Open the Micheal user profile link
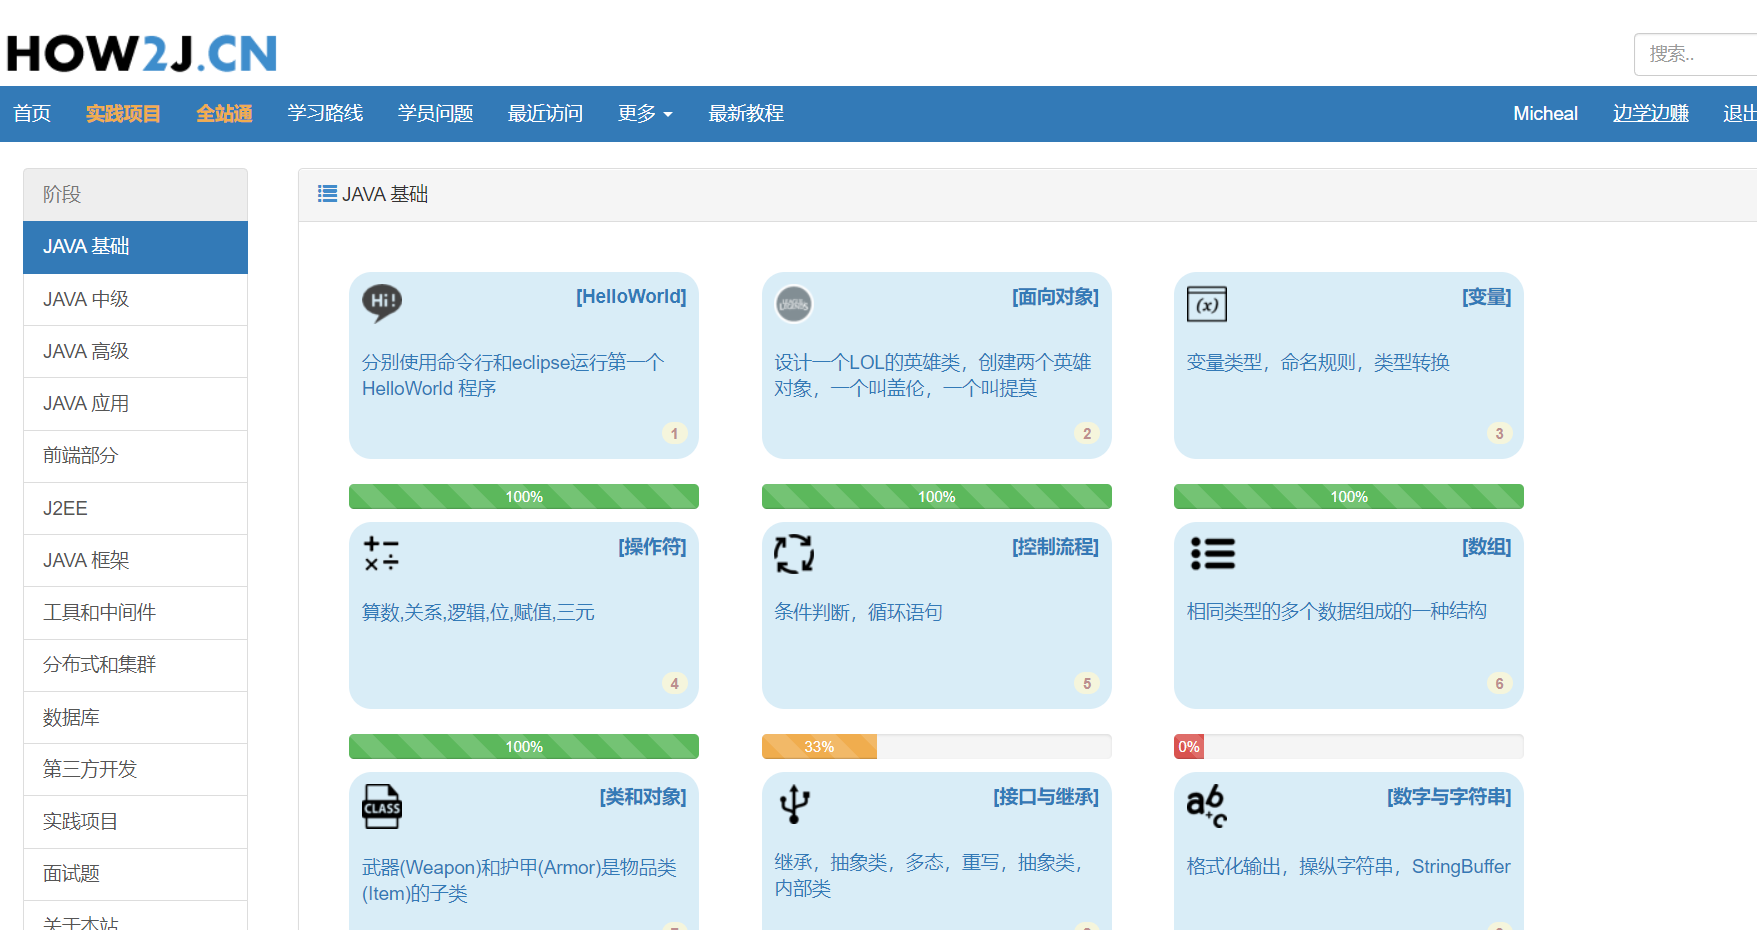Image resolution: width=1757 pixels, height=930 pixels. click(1545, 114)
